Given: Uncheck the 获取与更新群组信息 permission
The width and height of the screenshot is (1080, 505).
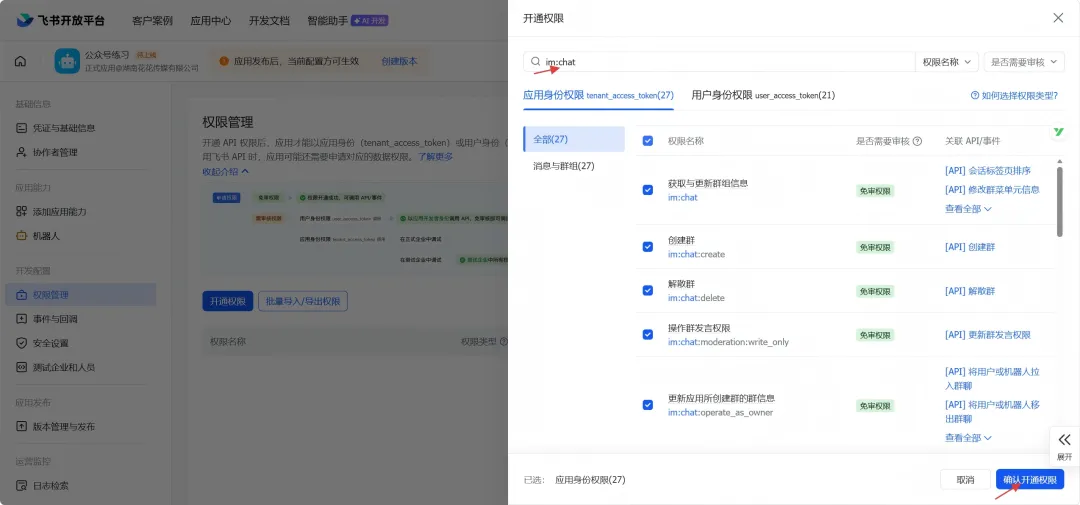Looking at the screenshot, I should tap(647, 190).
